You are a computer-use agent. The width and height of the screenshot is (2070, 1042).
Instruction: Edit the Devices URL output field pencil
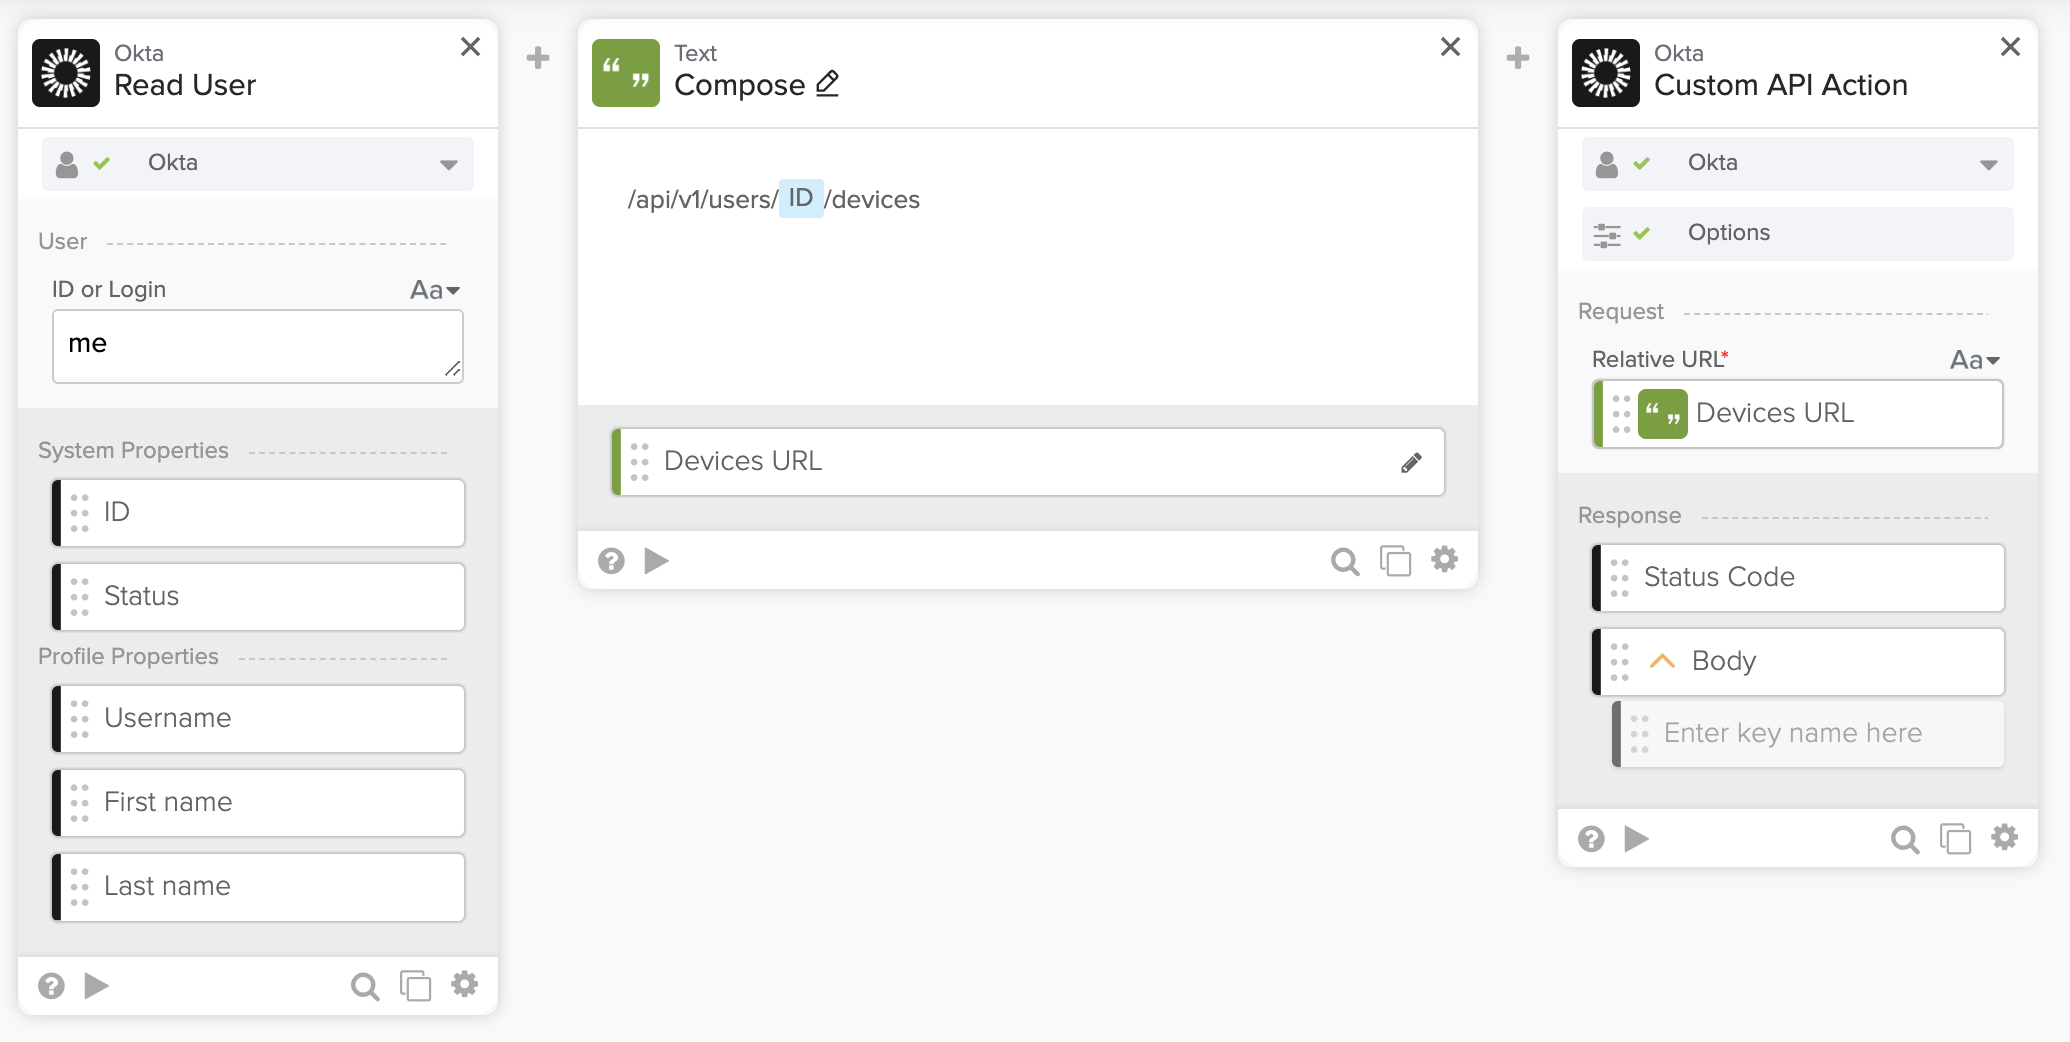1411,462
